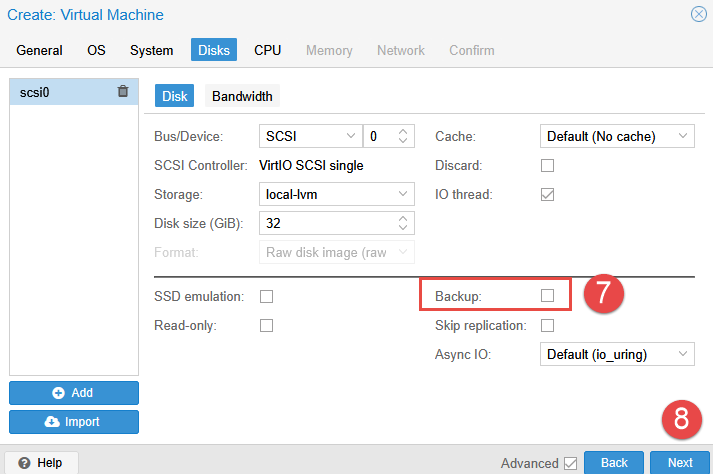The image size is (713, 474).
Task: Switch to the CPU tab
Action: click(267, 50)
